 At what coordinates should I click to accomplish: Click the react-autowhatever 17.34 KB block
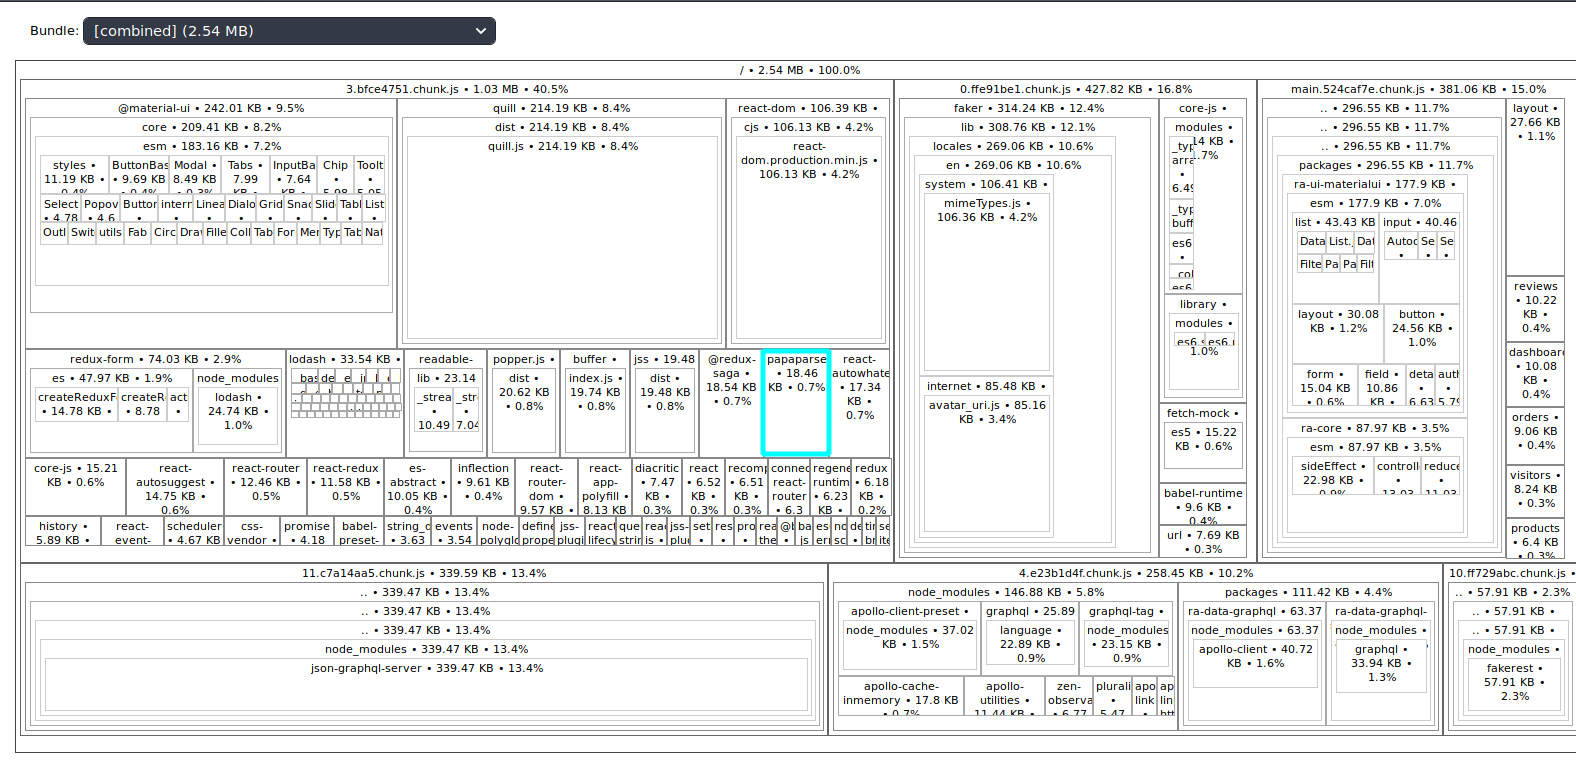860,403
